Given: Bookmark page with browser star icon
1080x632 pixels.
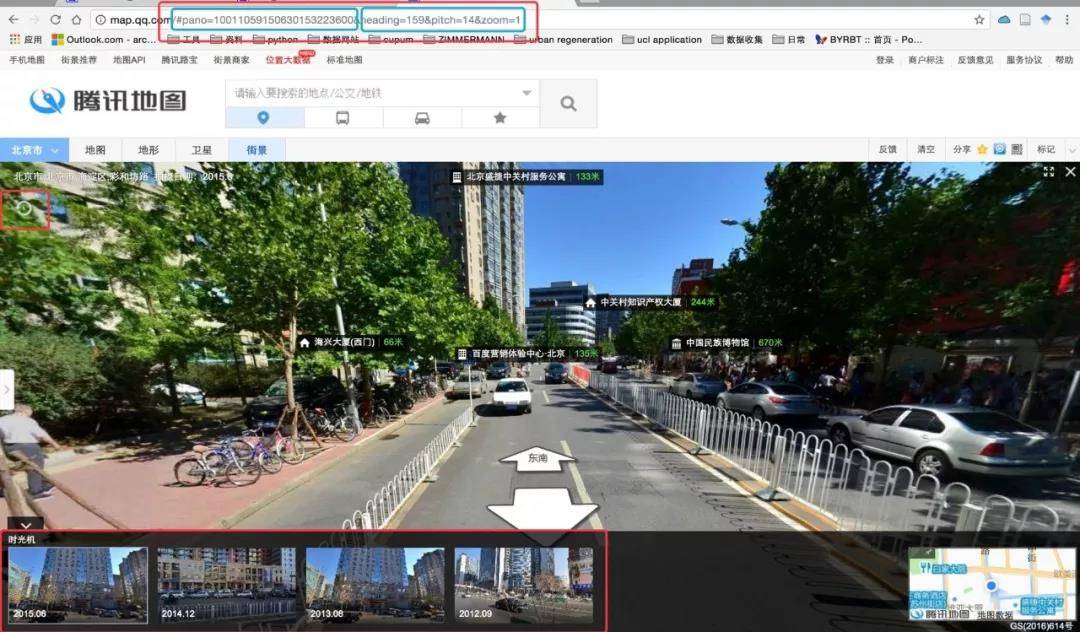Looking at the screenshot, I should click(x=979, y=19).
